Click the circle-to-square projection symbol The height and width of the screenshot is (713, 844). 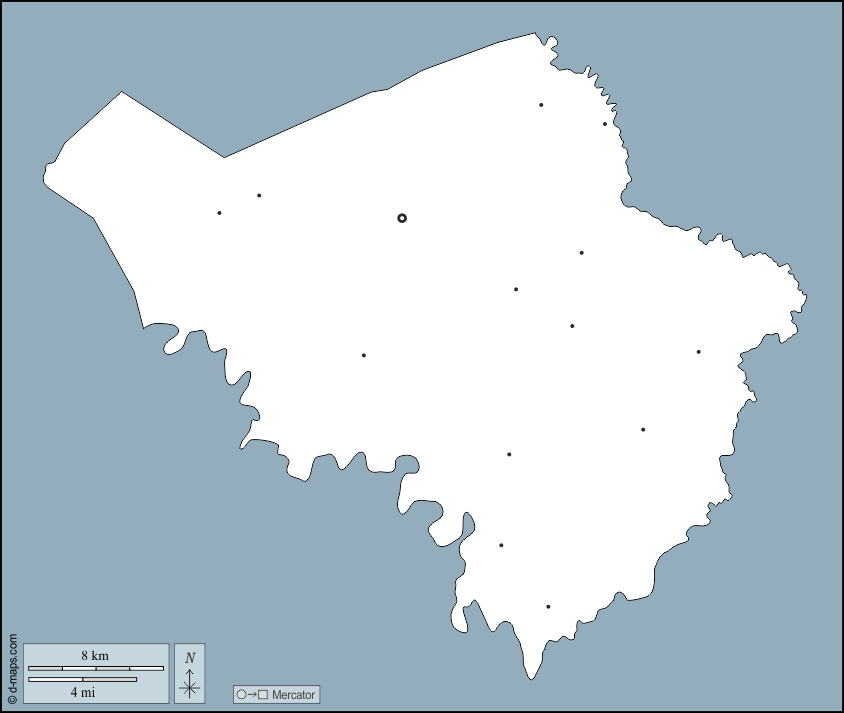point(252,694)
